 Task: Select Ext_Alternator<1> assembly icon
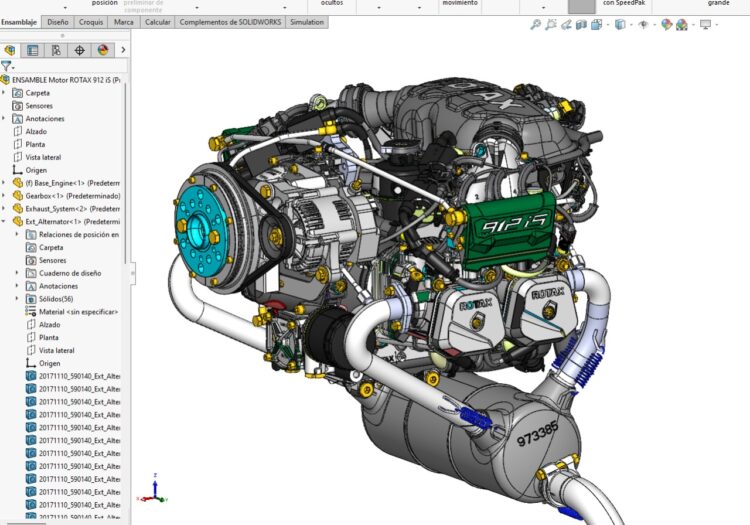[18, 221]
